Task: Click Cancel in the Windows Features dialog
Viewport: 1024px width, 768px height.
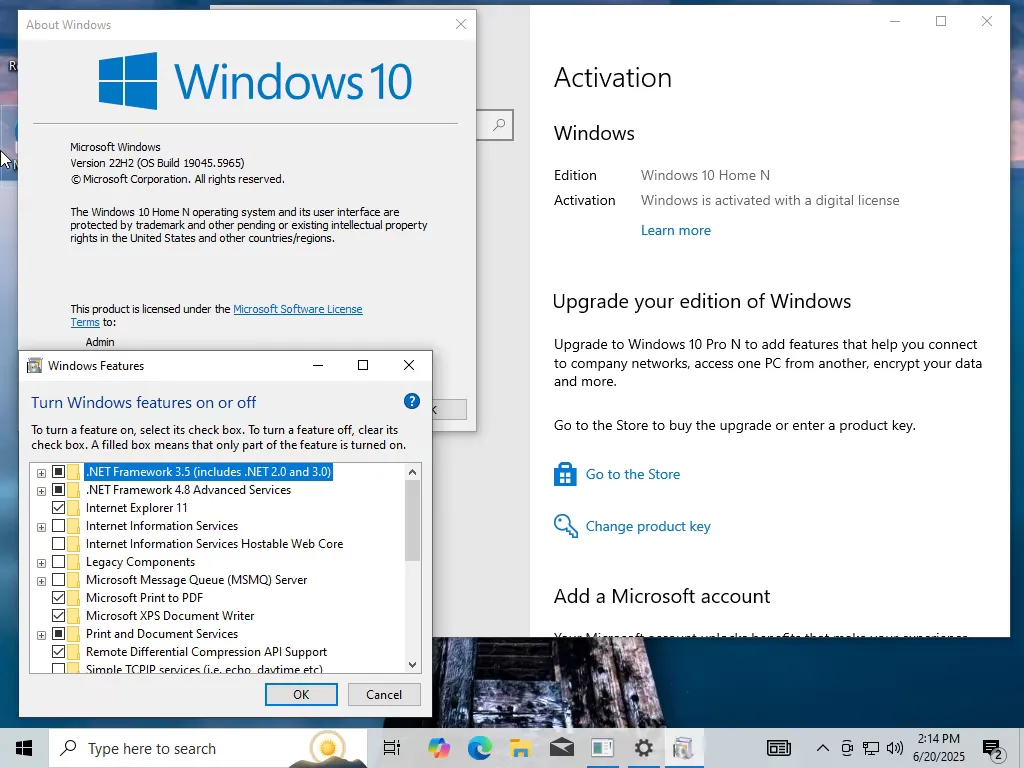Action: (384, 694)
